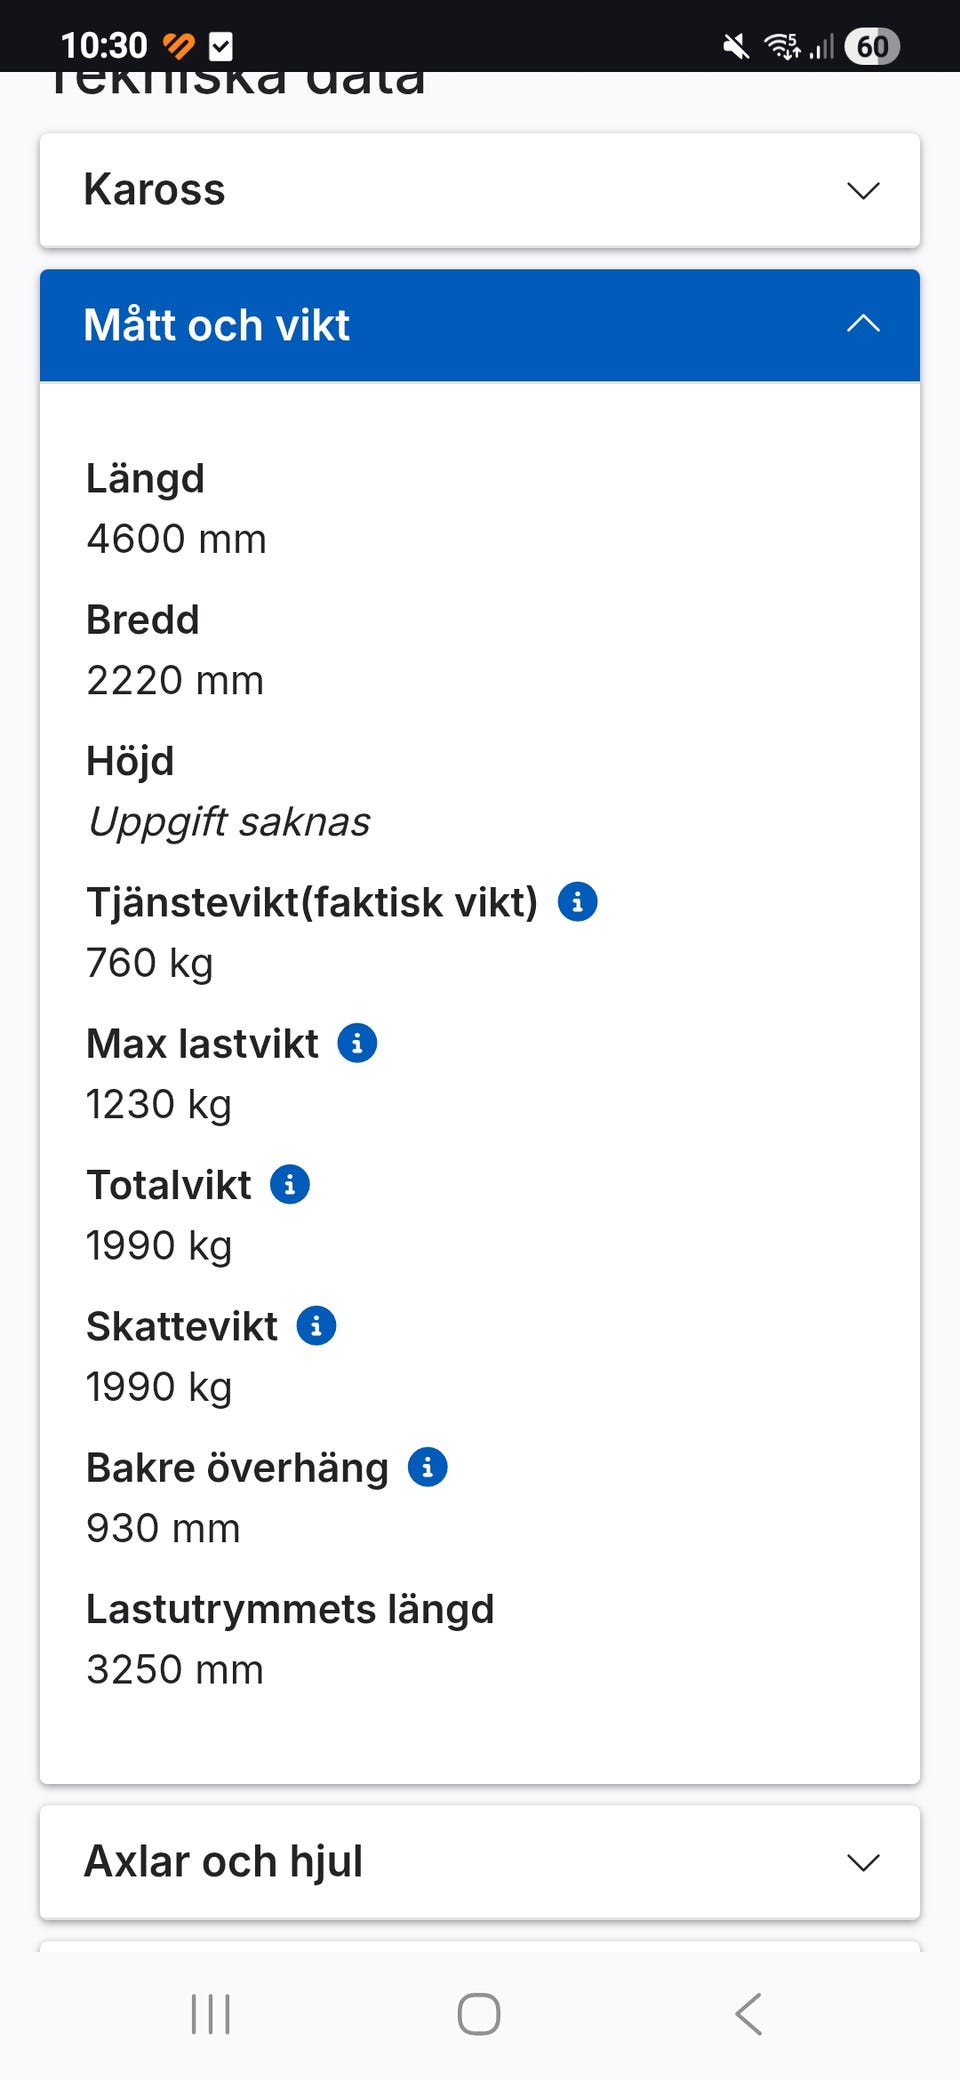Expand the Kaross section chevron
The width and height of the screenshot is (960, 2080).
[863, 190]
